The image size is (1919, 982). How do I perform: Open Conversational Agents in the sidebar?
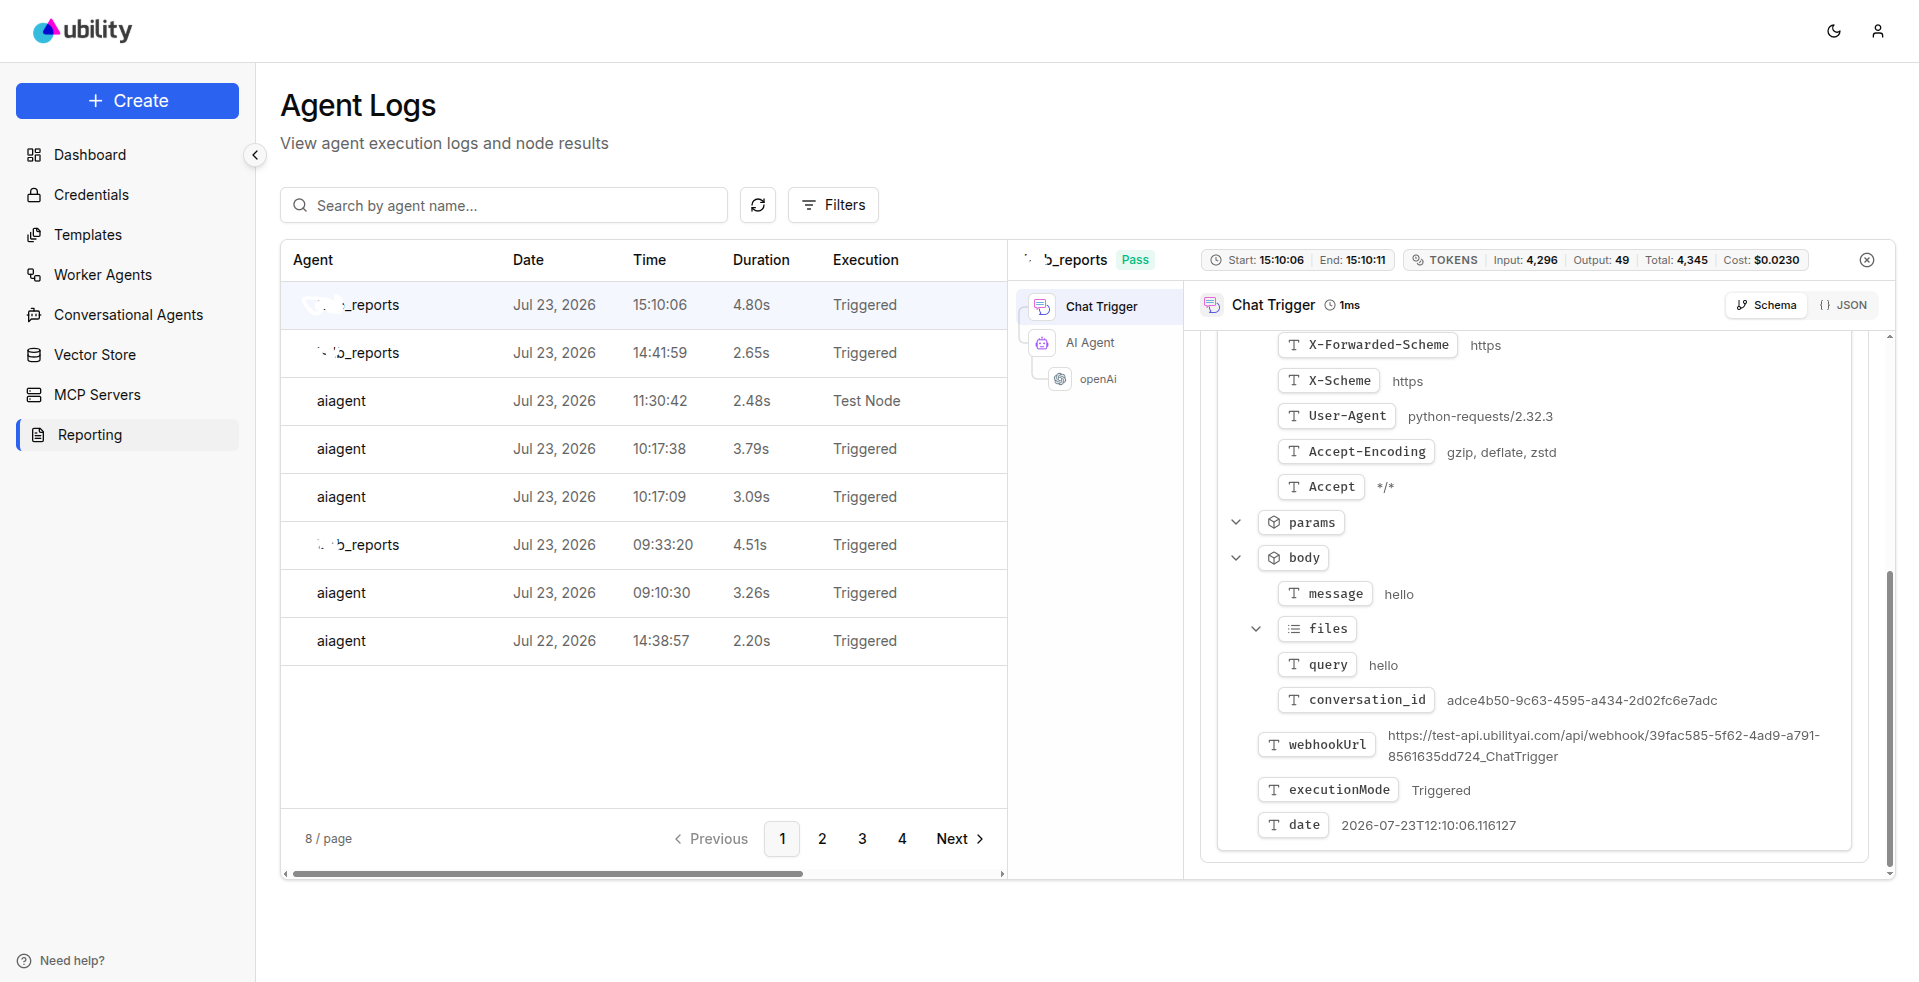pyautogui.click(x=127, y=315)
